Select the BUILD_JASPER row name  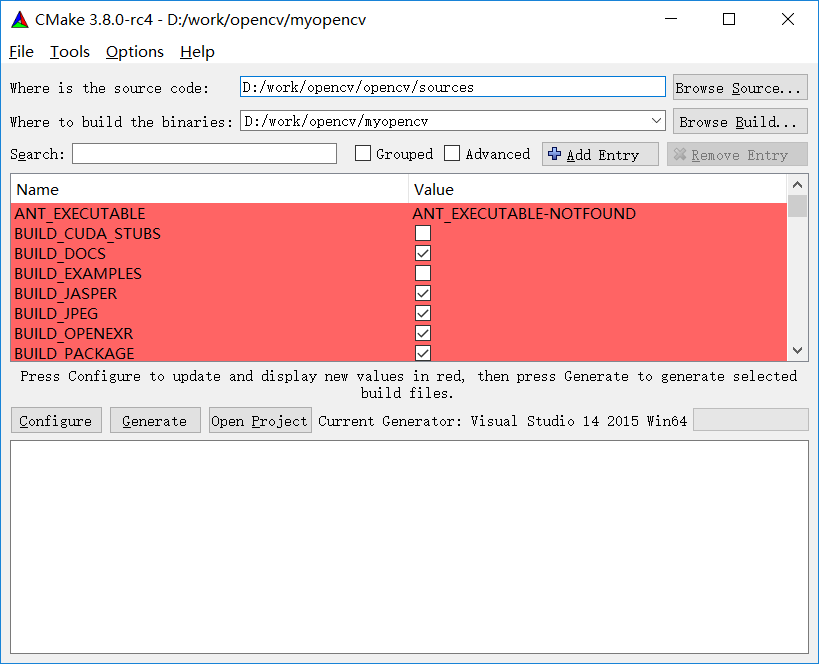pyautogui.click(x=66, y=294)
